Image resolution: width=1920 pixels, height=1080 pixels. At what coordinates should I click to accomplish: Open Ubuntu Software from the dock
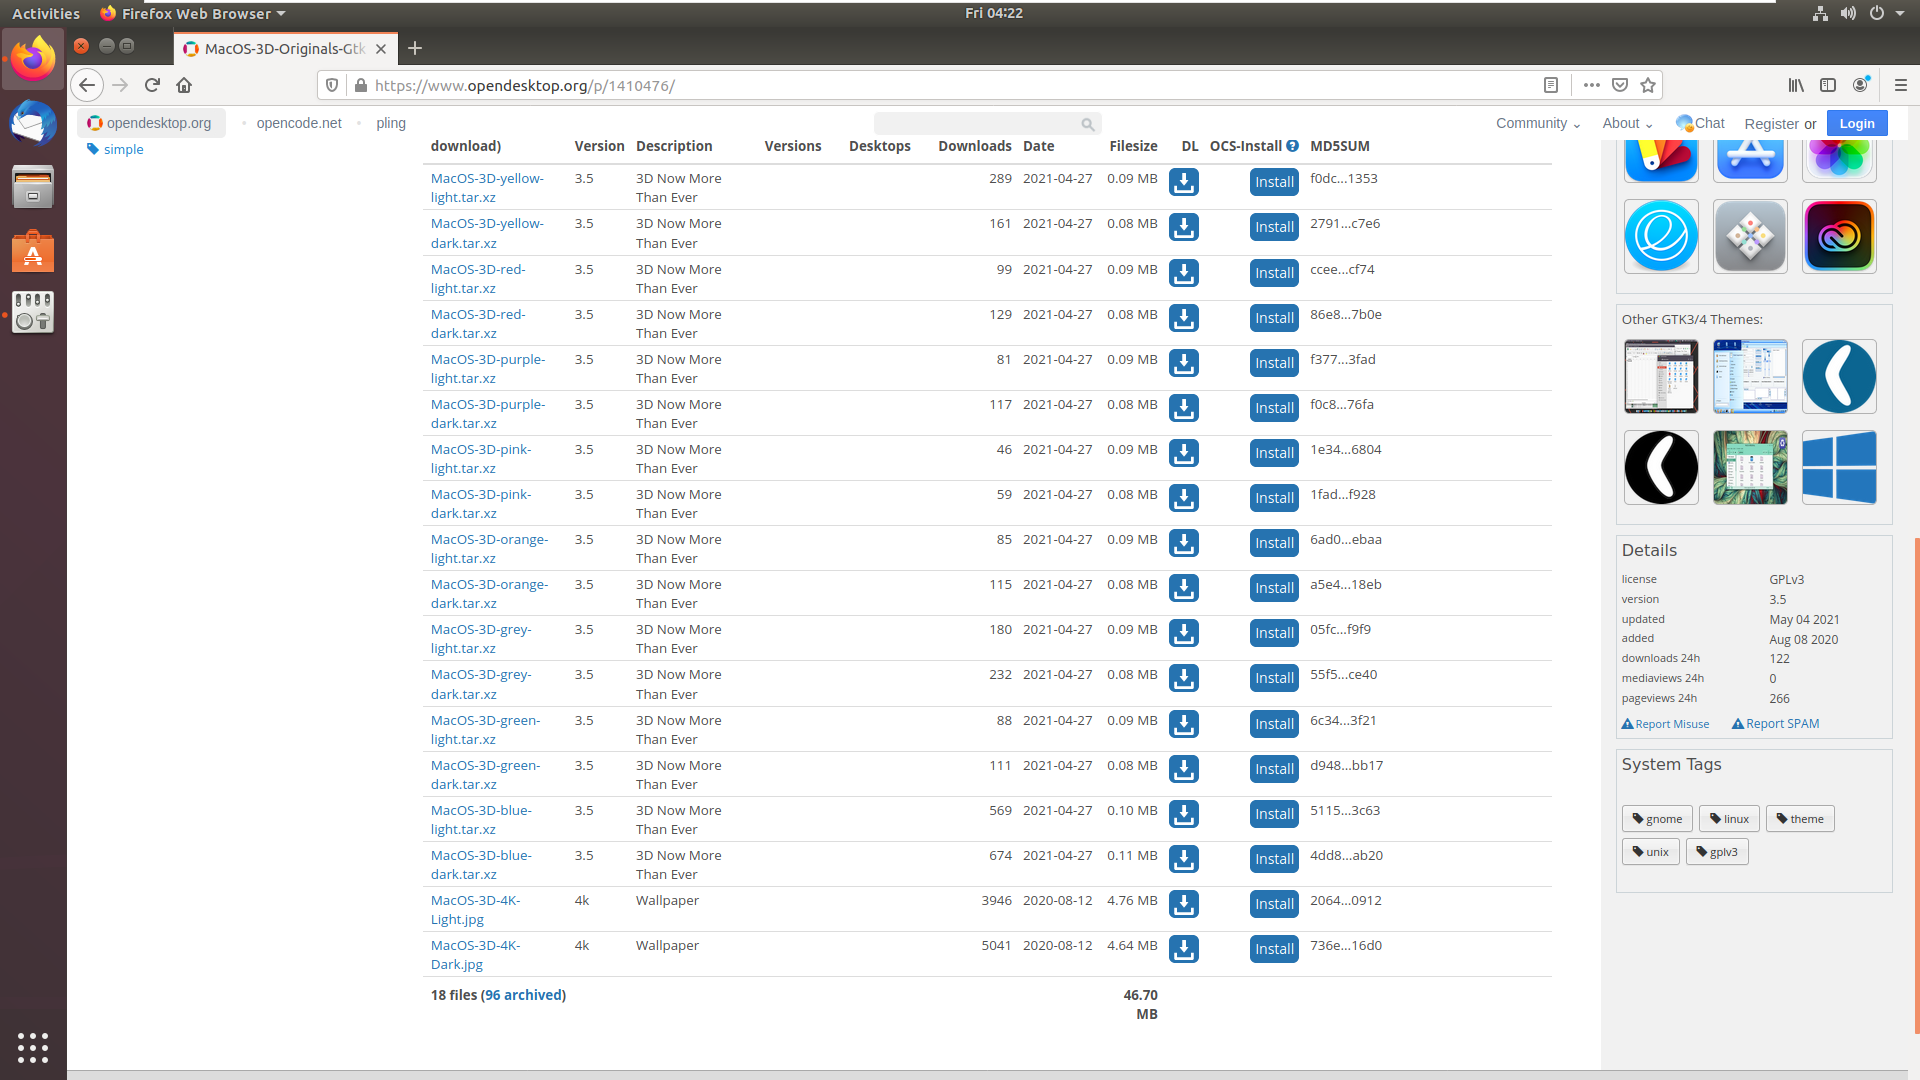click(x=33, y=250)
